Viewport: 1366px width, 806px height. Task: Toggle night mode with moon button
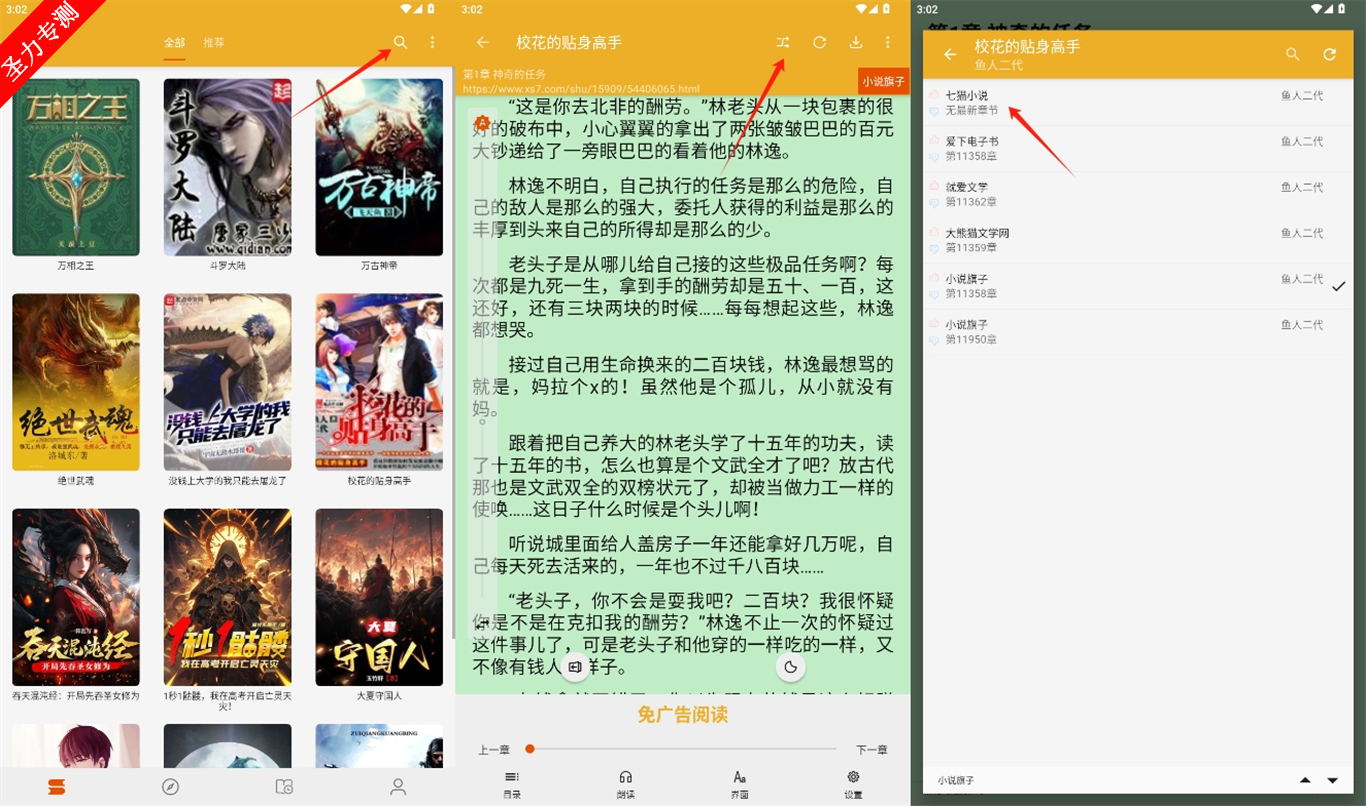[x=790, y=666]
